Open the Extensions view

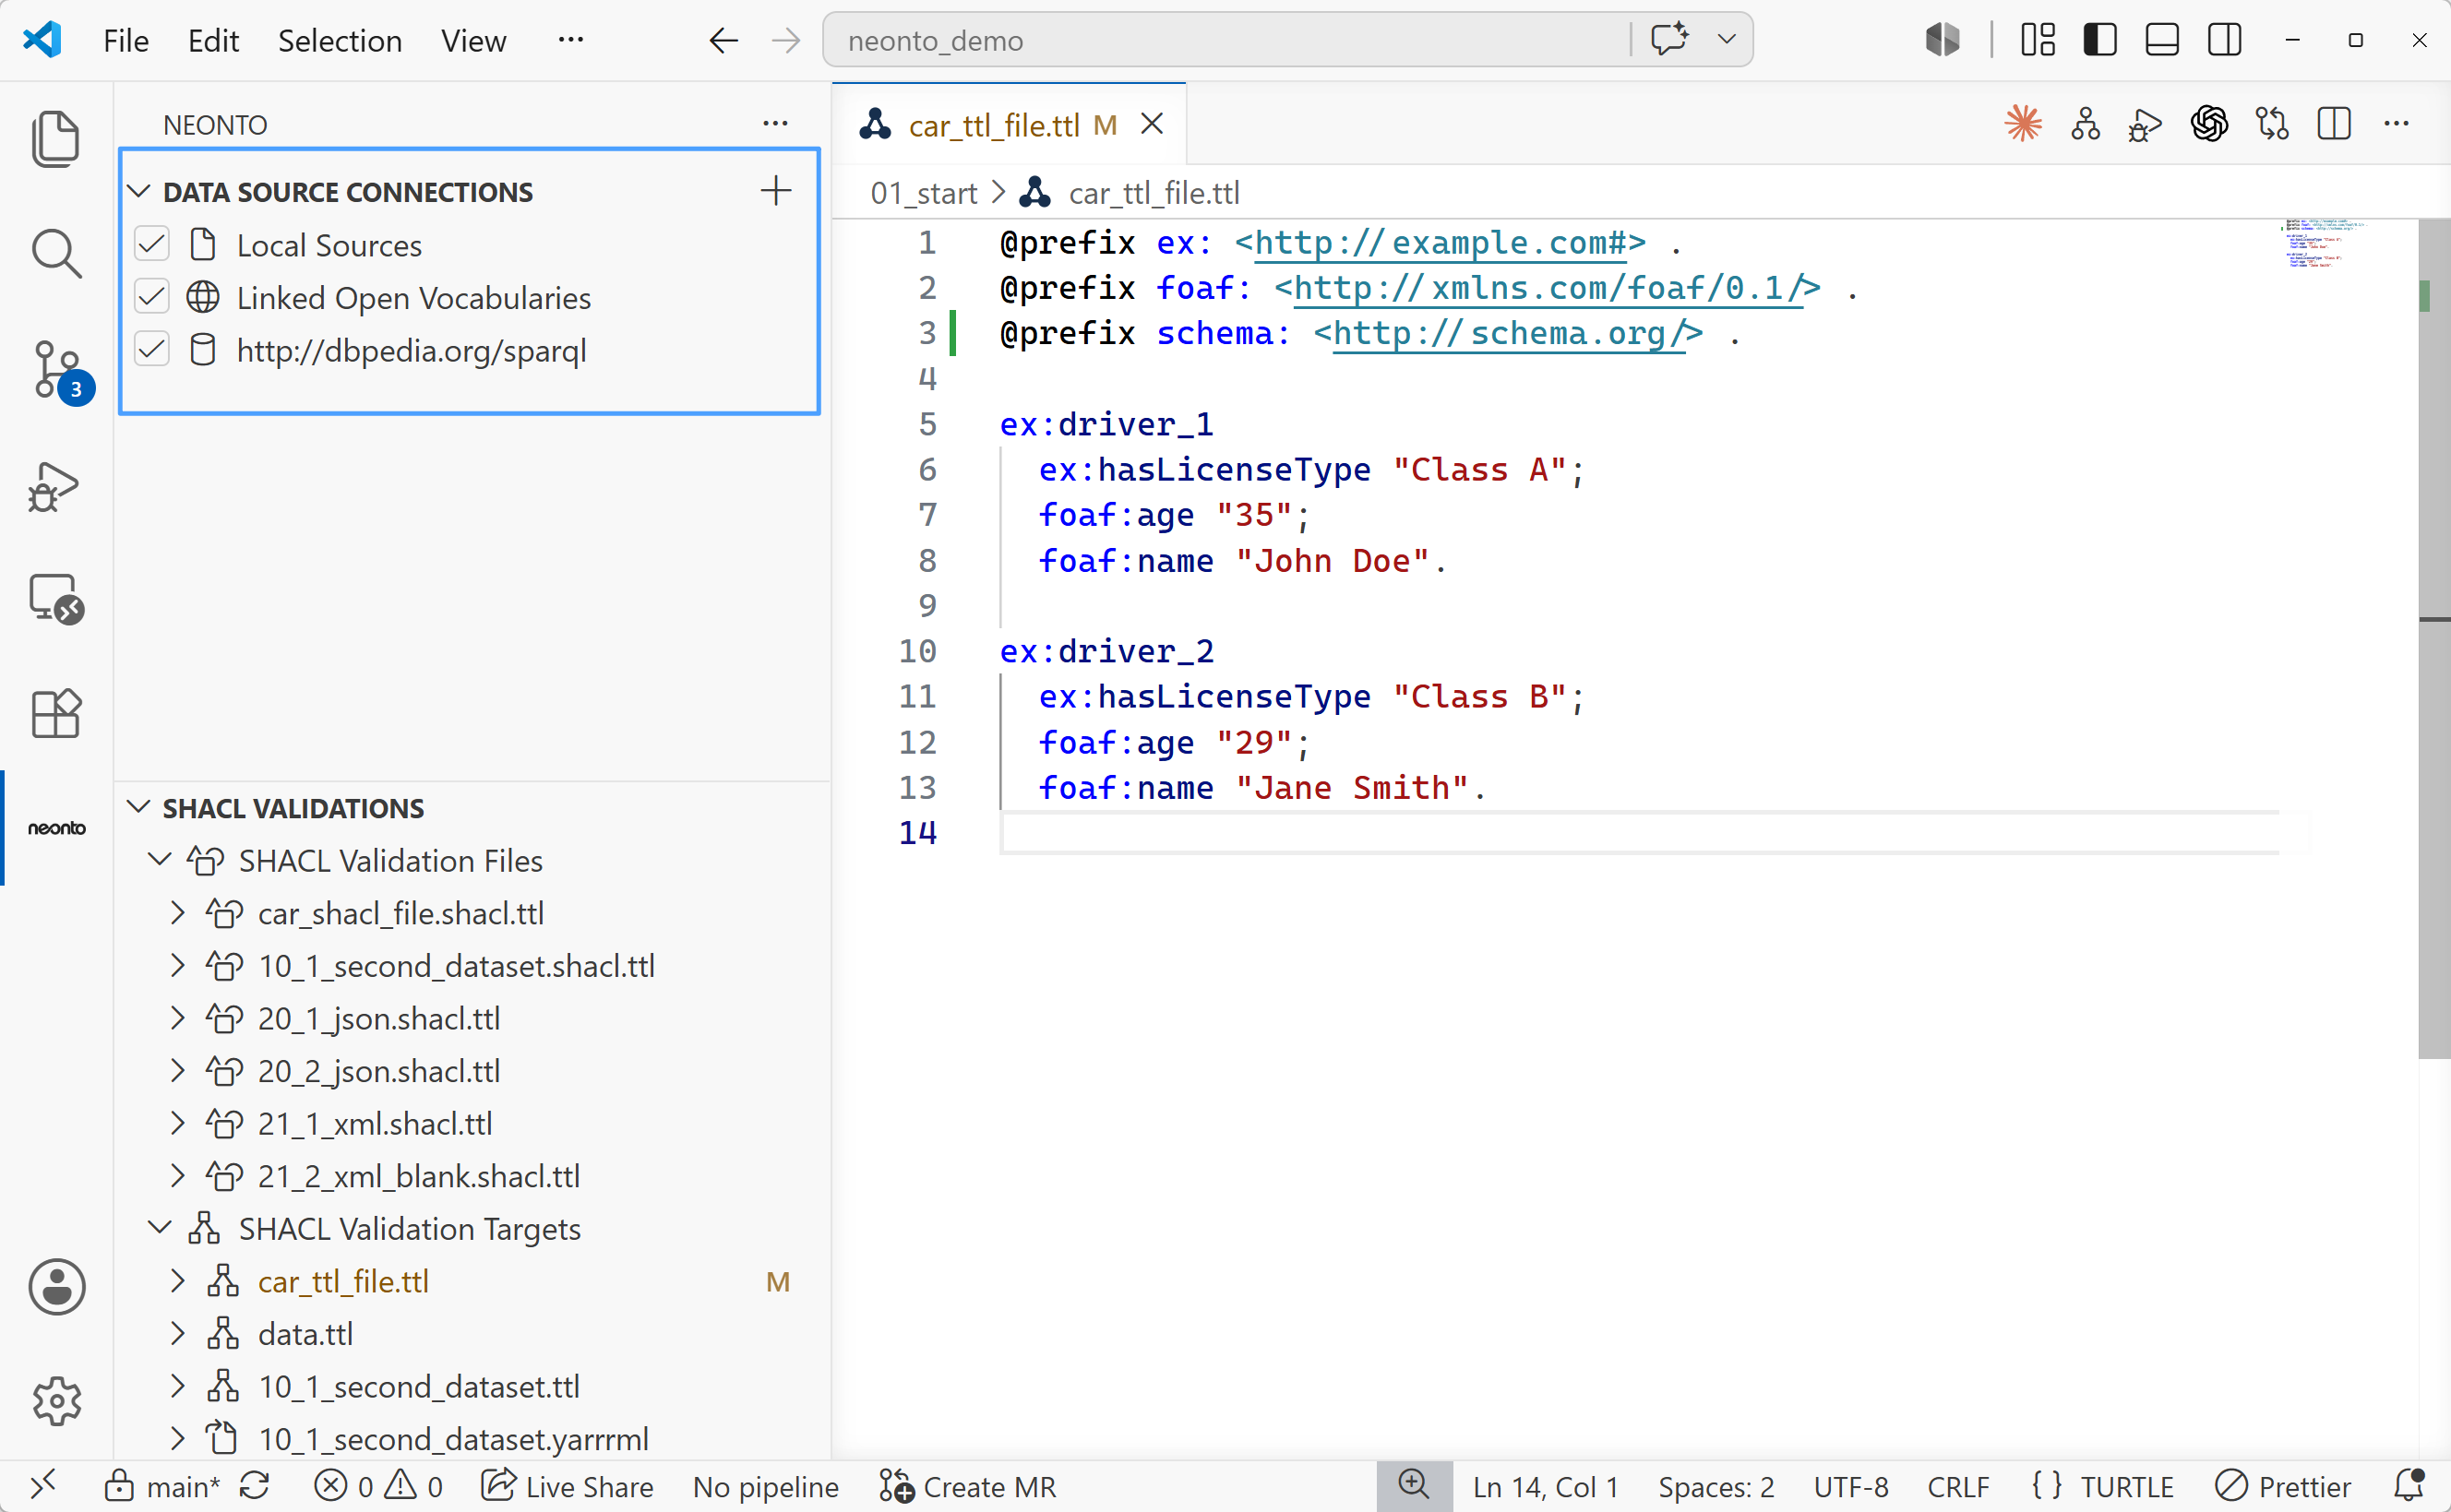point(56,714)
